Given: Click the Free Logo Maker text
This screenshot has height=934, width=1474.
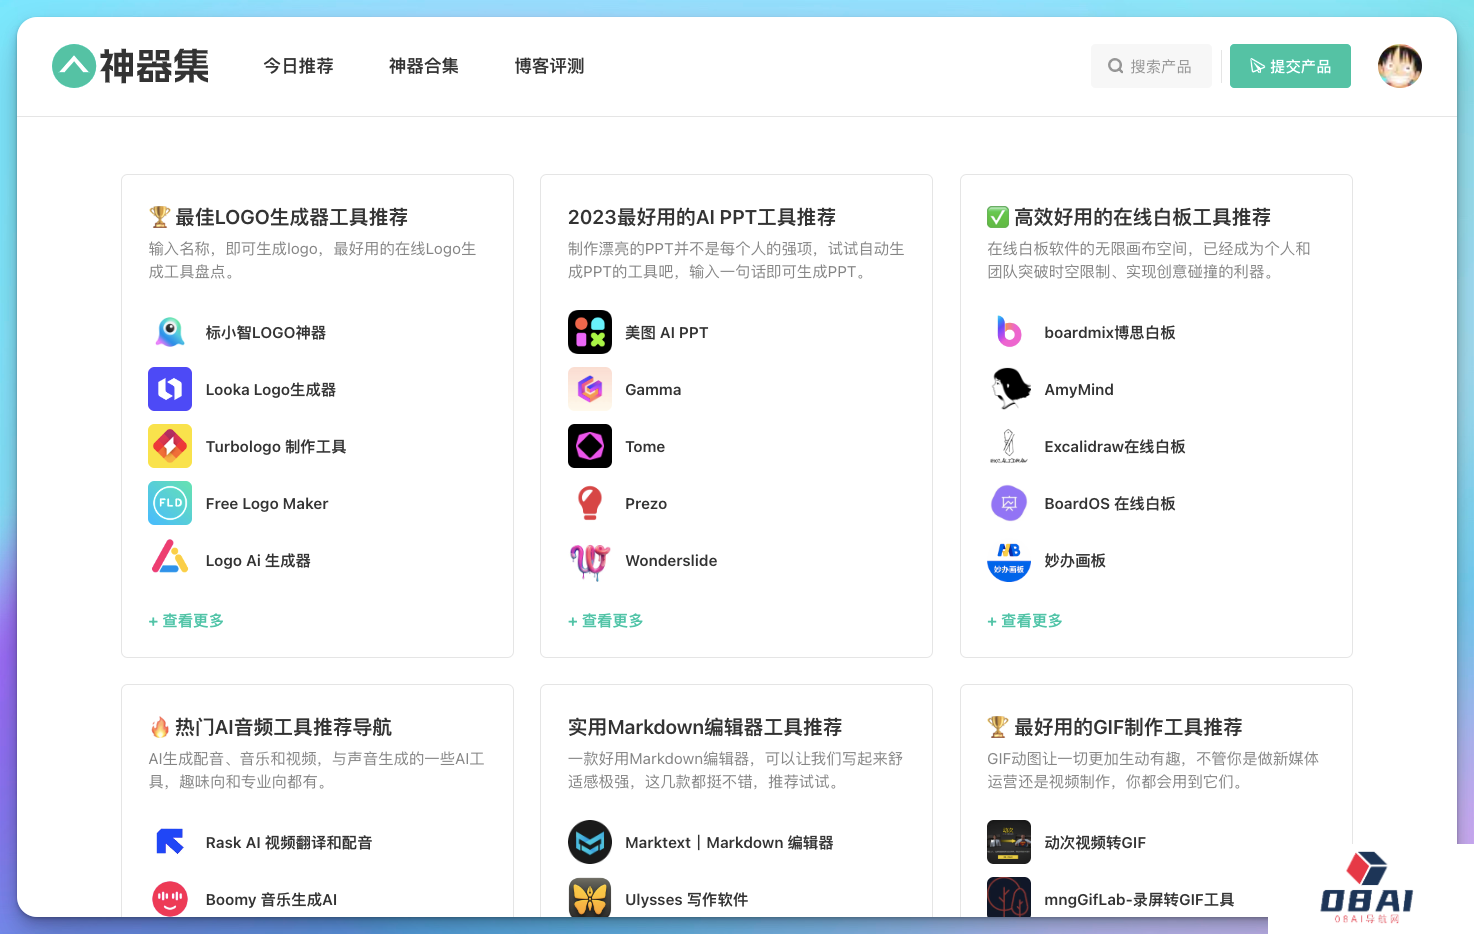Looking at the screenshot, I should 267,503.
